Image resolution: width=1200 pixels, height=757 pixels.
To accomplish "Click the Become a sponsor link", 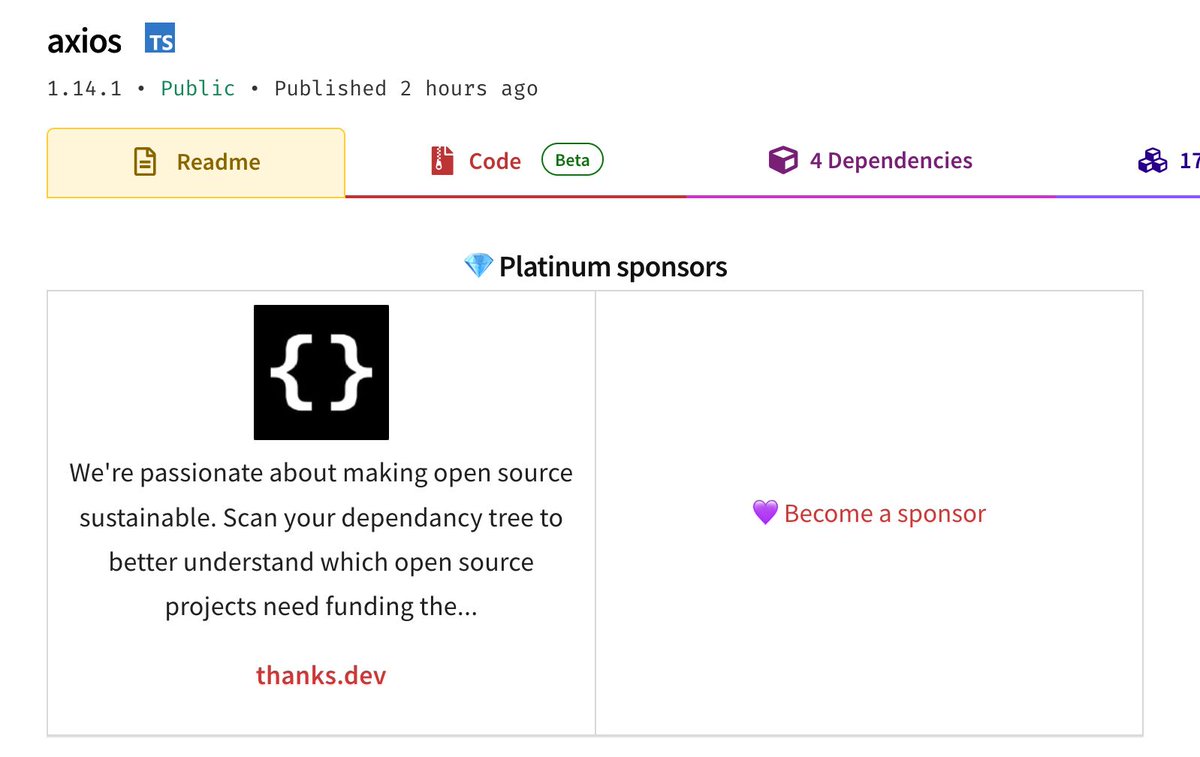I will pos(885,514).
